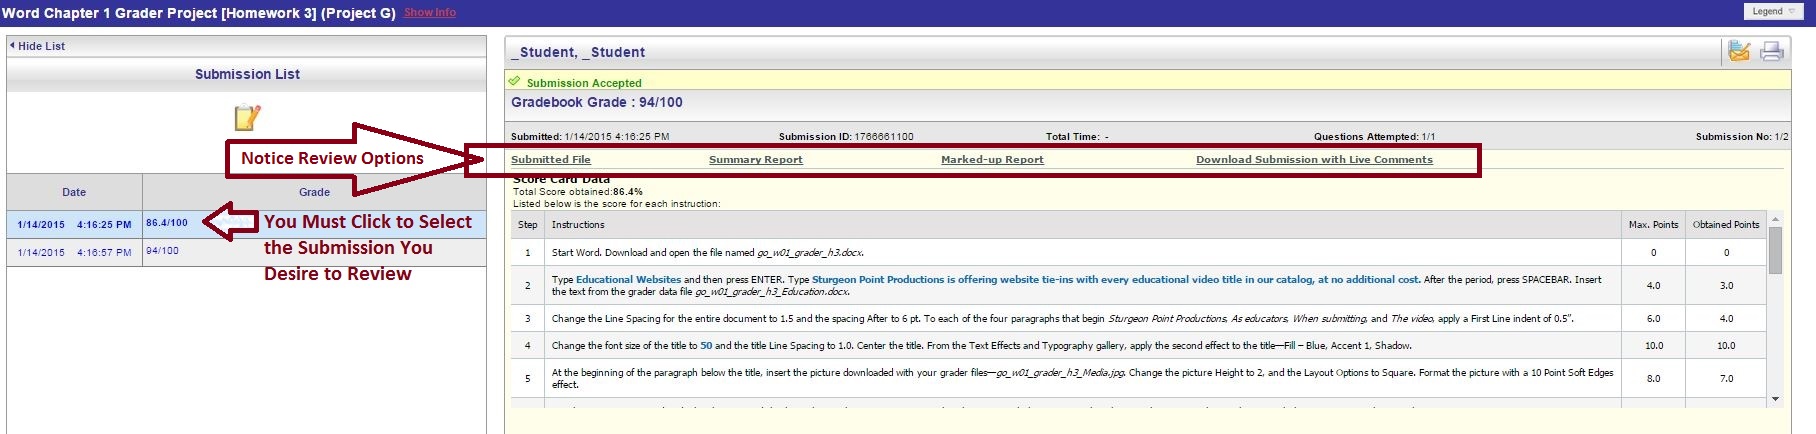1816x434 pixels.
Task: Click the notepad pencil icon in Submission List
Action: pos(246,118)
